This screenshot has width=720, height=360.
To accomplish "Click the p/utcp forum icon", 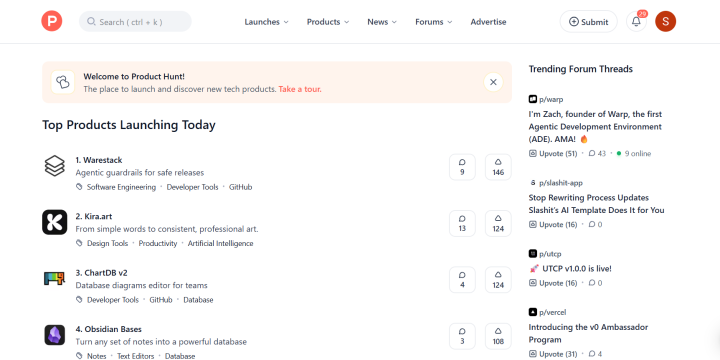I will (533, 254).
